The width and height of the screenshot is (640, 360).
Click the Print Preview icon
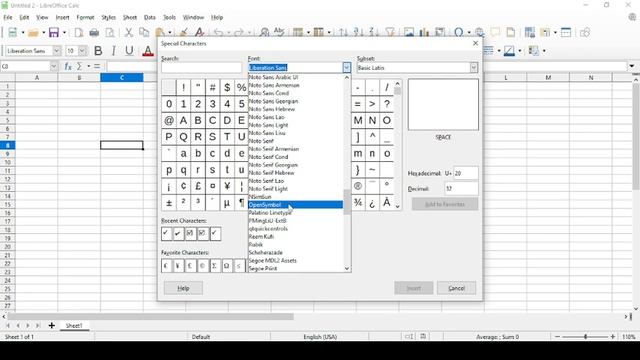click(110, 33)
